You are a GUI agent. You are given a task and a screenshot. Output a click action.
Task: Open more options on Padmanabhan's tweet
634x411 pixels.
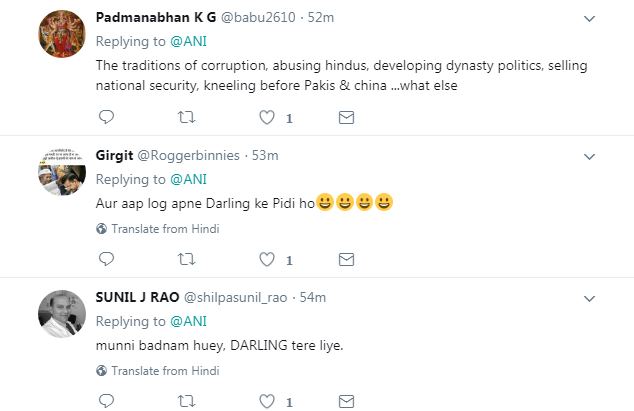coord(590,16)
